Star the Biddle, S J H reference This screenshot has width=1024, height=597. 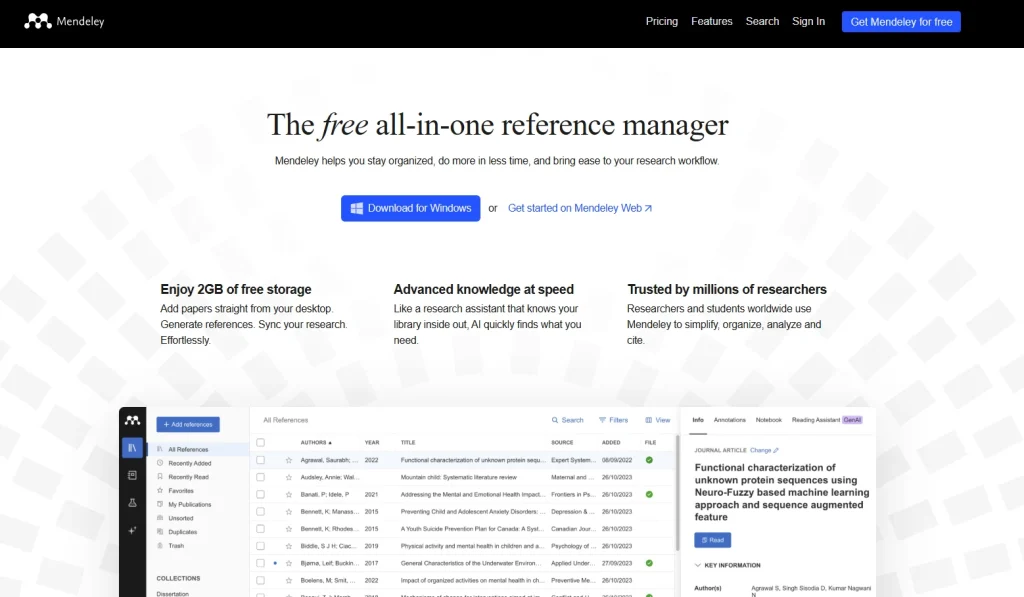click(x=289, y=546)
